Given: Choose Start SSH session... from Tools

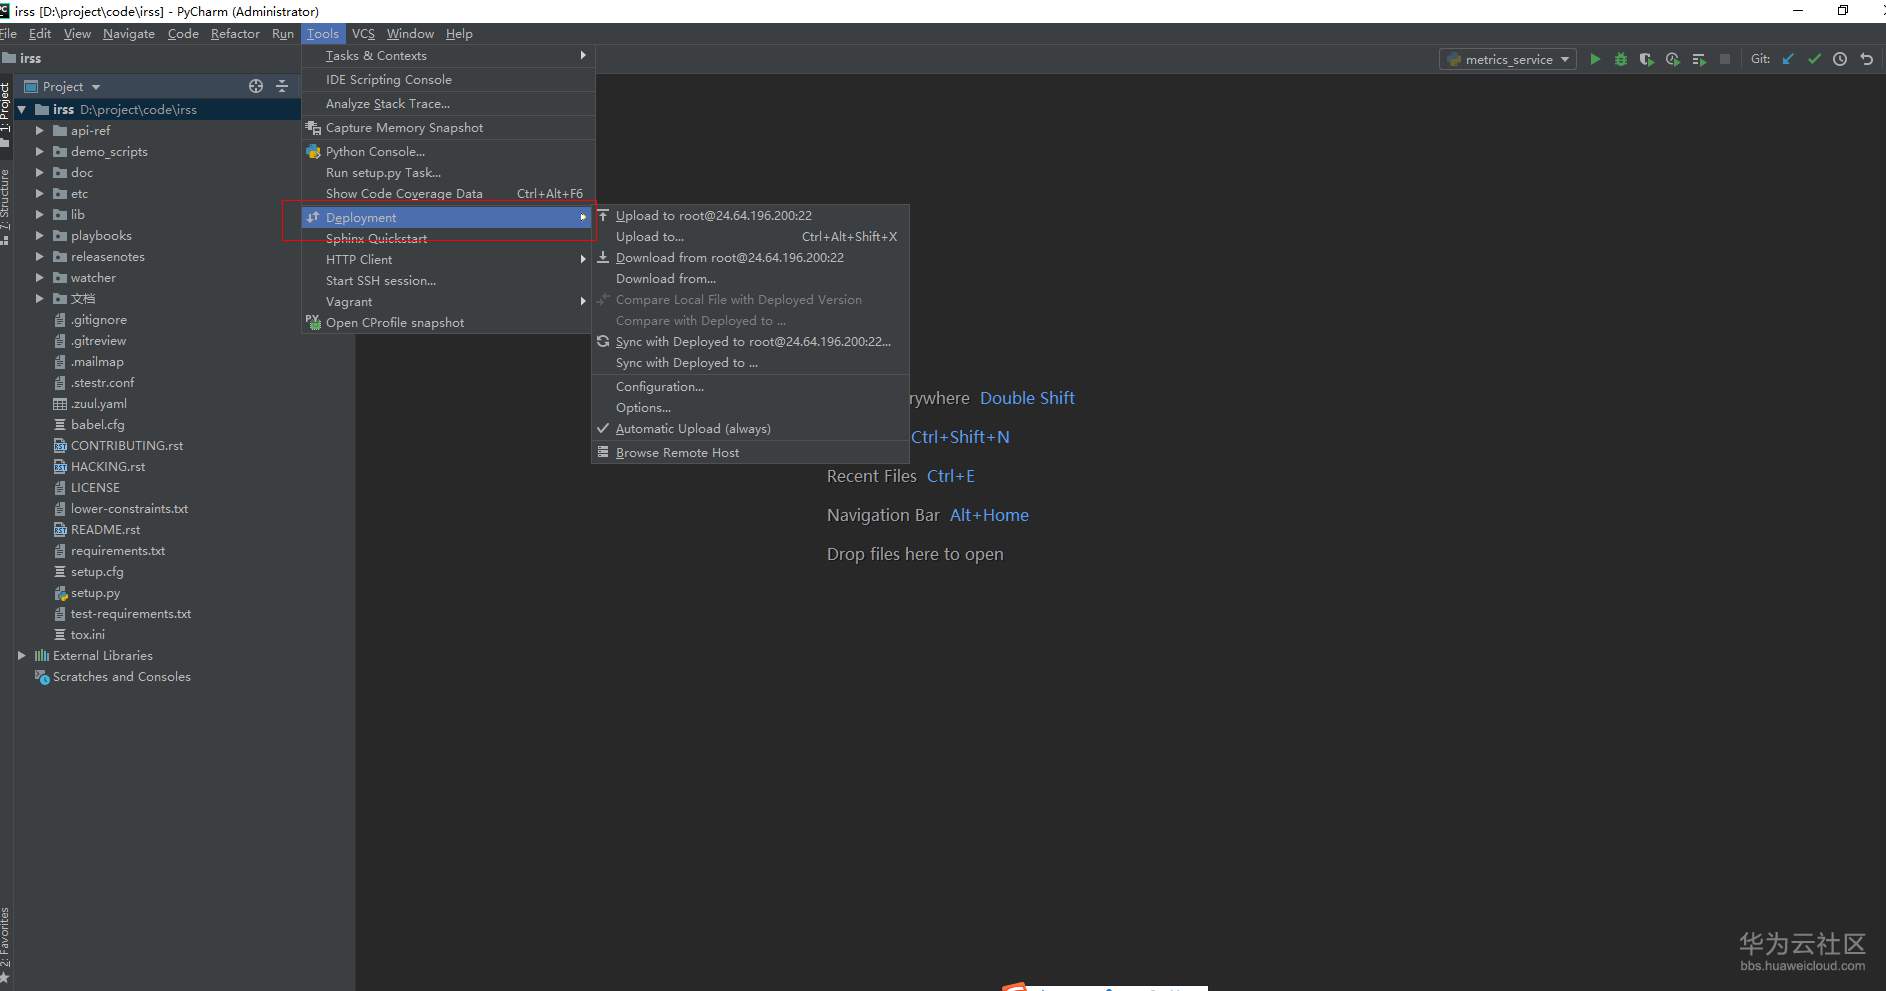Looking at the screenshot, I should 448,280.
